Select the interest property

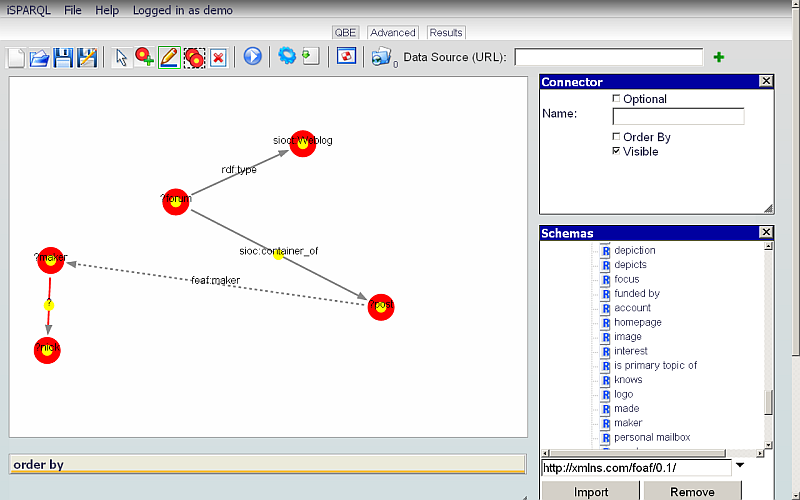[x=631, y=351]
